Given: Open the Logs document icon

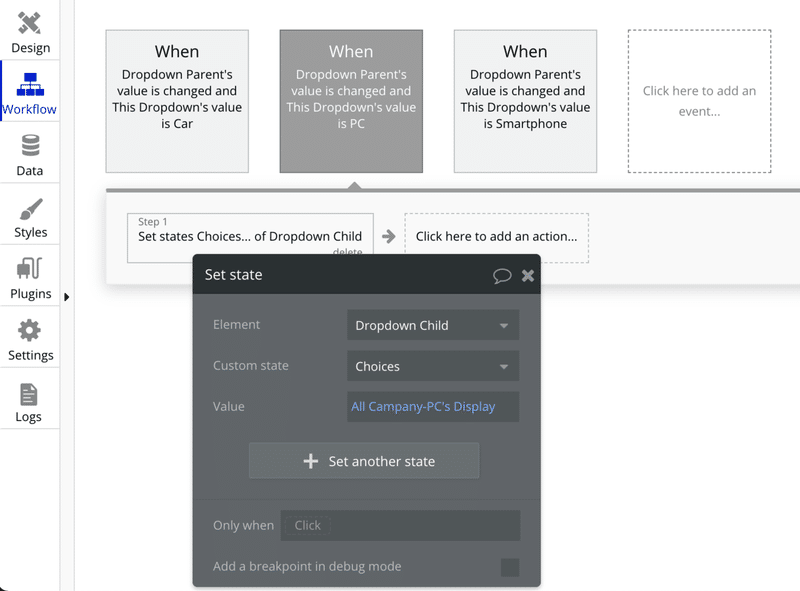Looking at the screenshot, I should (x=29, y=395).
